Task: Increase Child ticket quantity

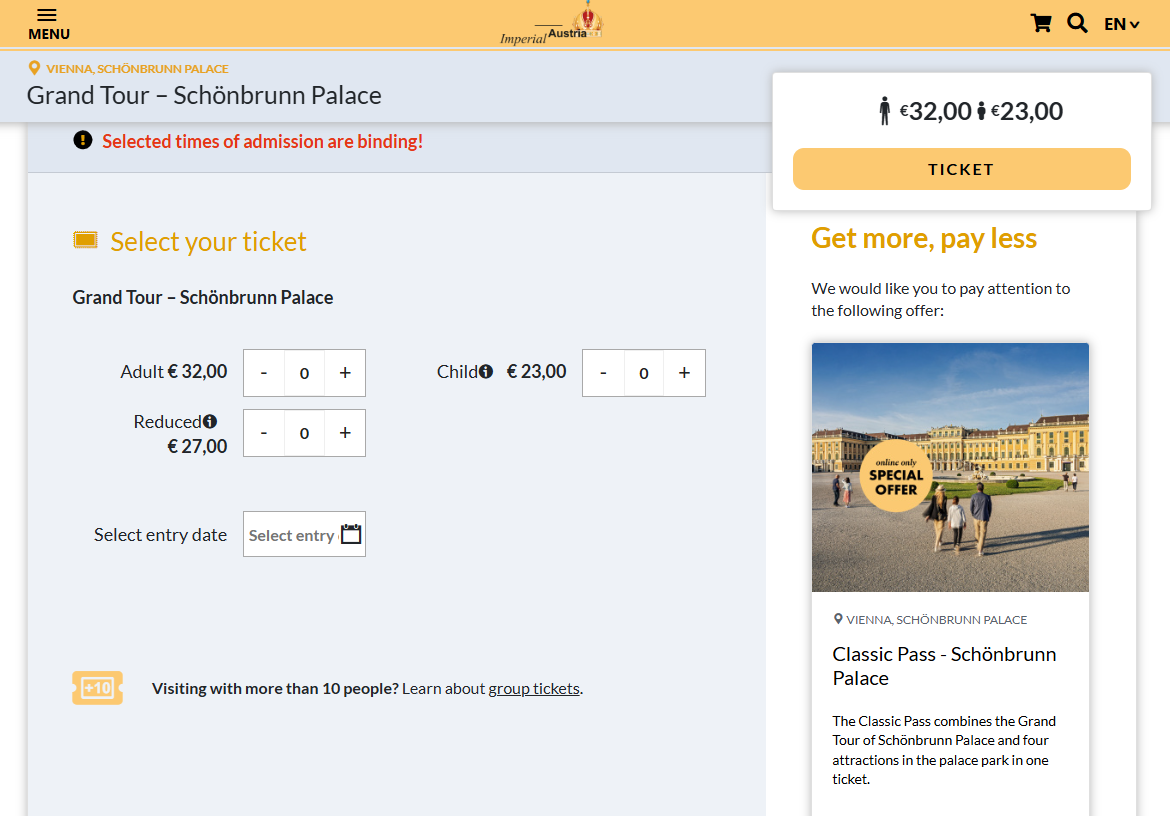Action: (x=684, y=373)
